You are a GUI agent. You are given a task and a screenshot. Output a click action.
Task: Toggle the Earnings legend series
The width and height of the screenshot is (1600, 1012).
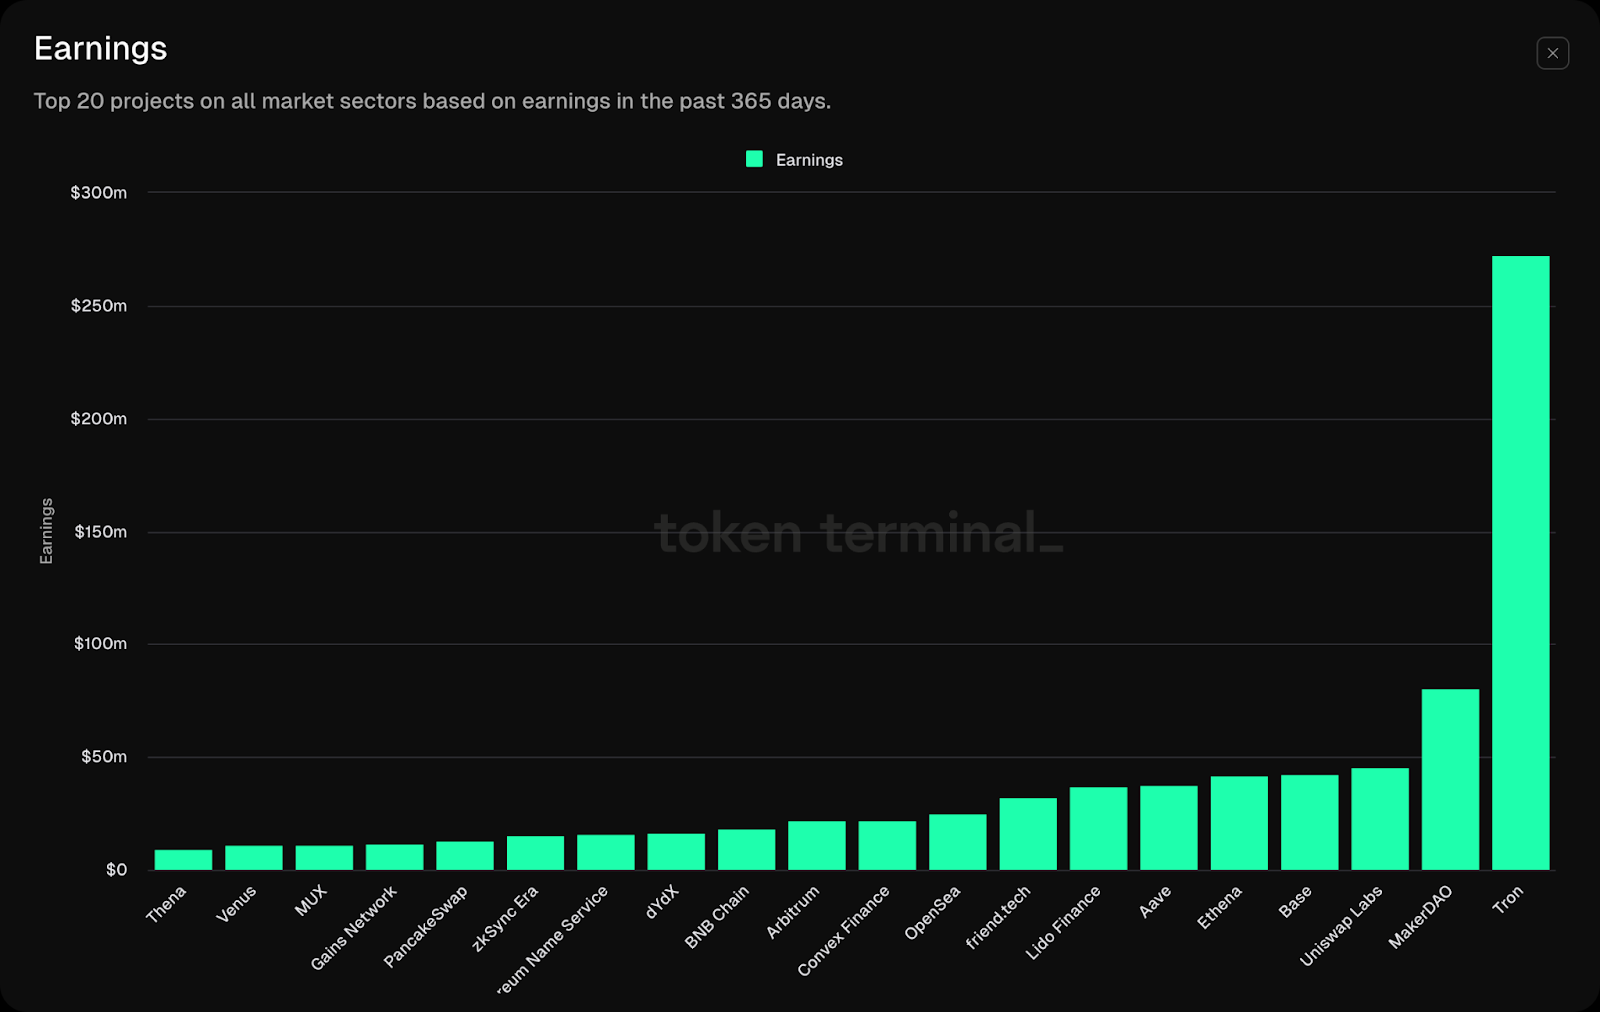point(808,160)
